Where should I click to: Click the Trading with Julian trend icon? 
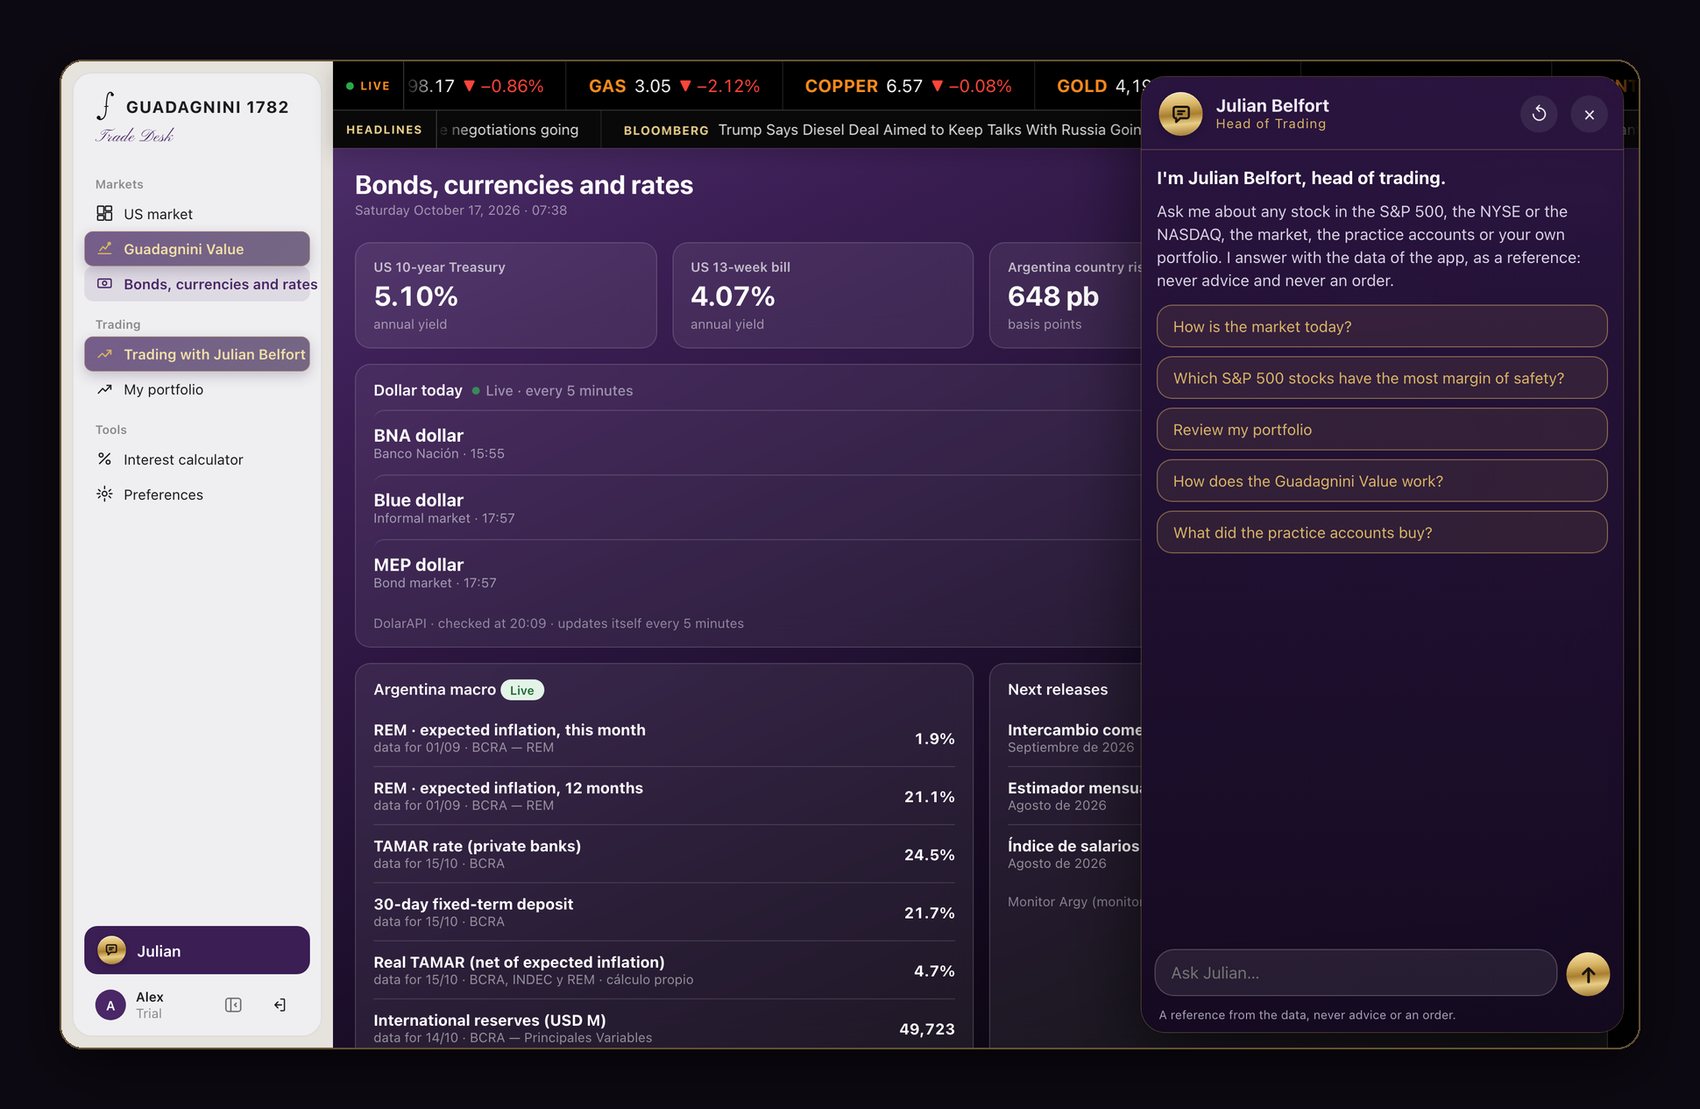point(104,354)
